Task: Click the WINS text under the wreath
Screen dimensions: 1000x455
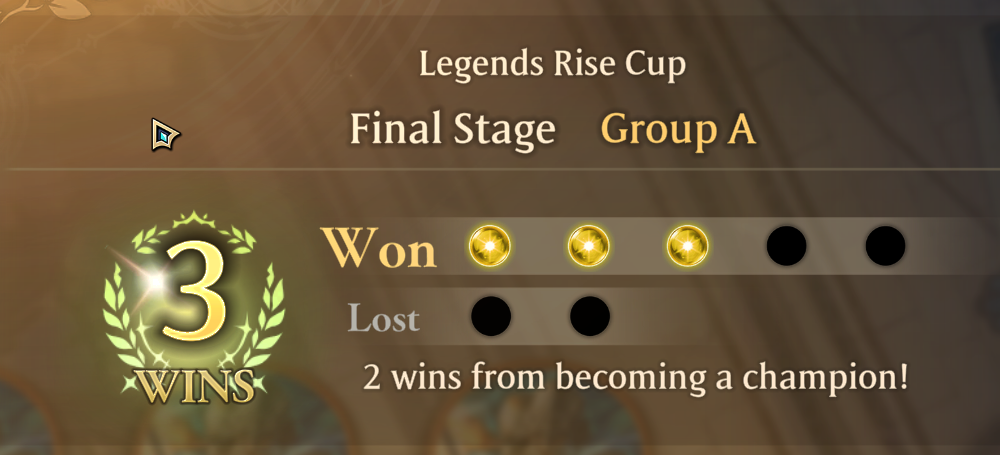Action: (195, 385)
